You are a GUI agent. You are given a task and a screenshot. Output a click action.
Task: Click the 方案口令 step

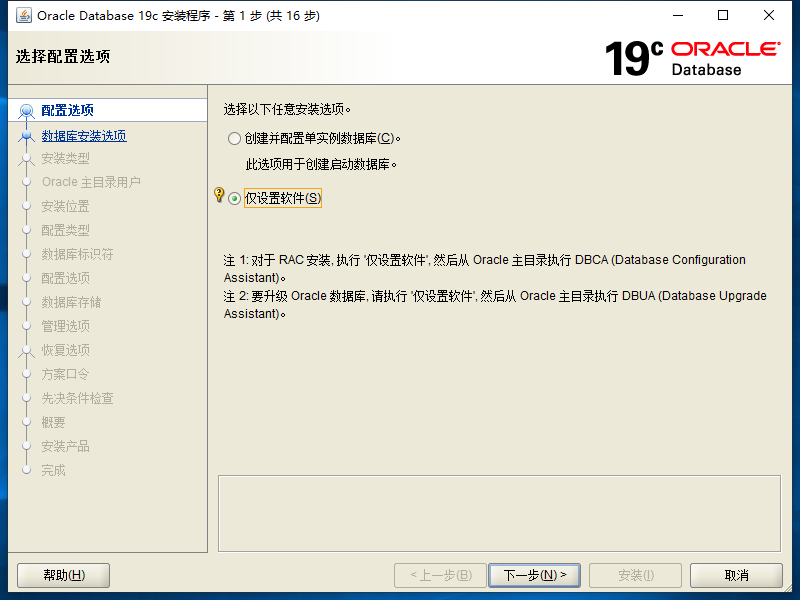65,374
